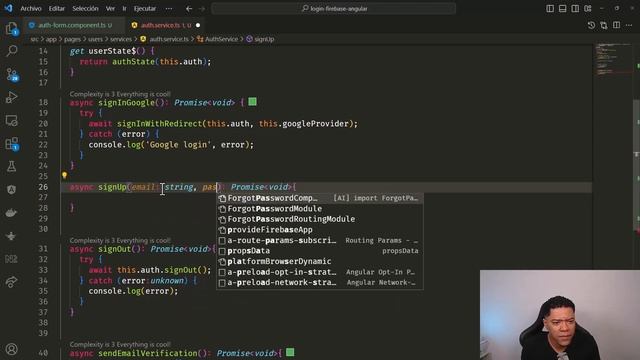Click line number 33 in gutter
The image size is (640, 360).
tap(43, 270)
